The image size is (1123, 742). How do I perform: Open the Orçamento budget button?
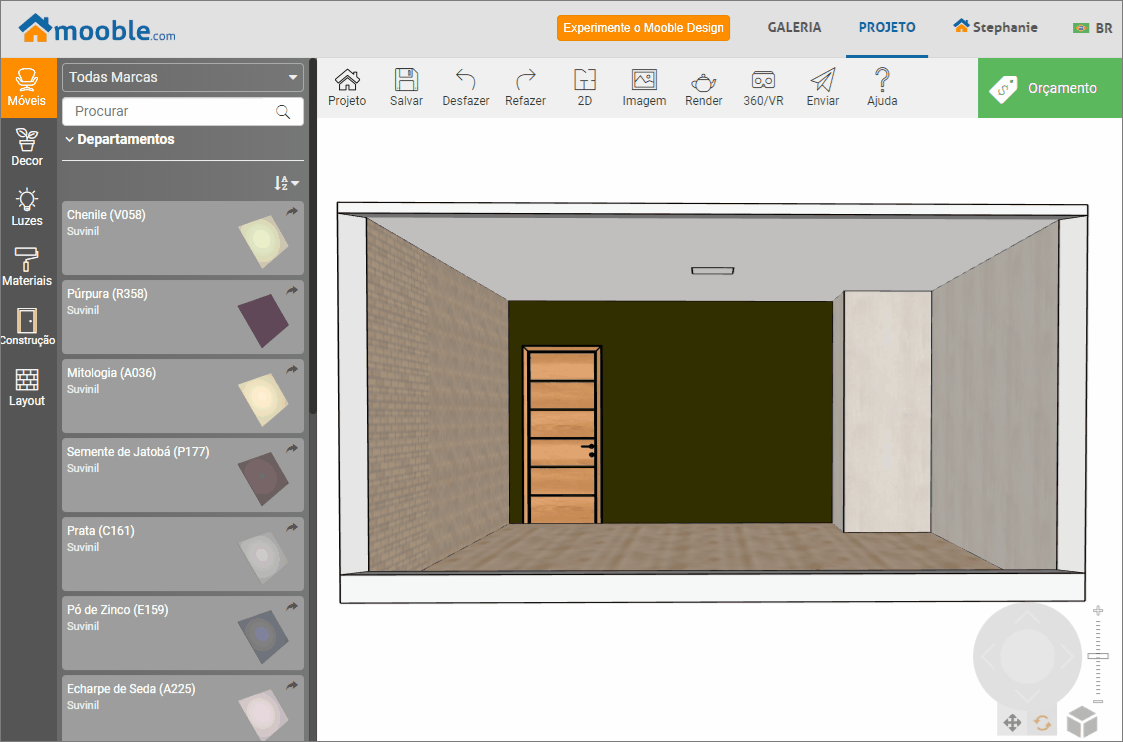click(1050, 88)
